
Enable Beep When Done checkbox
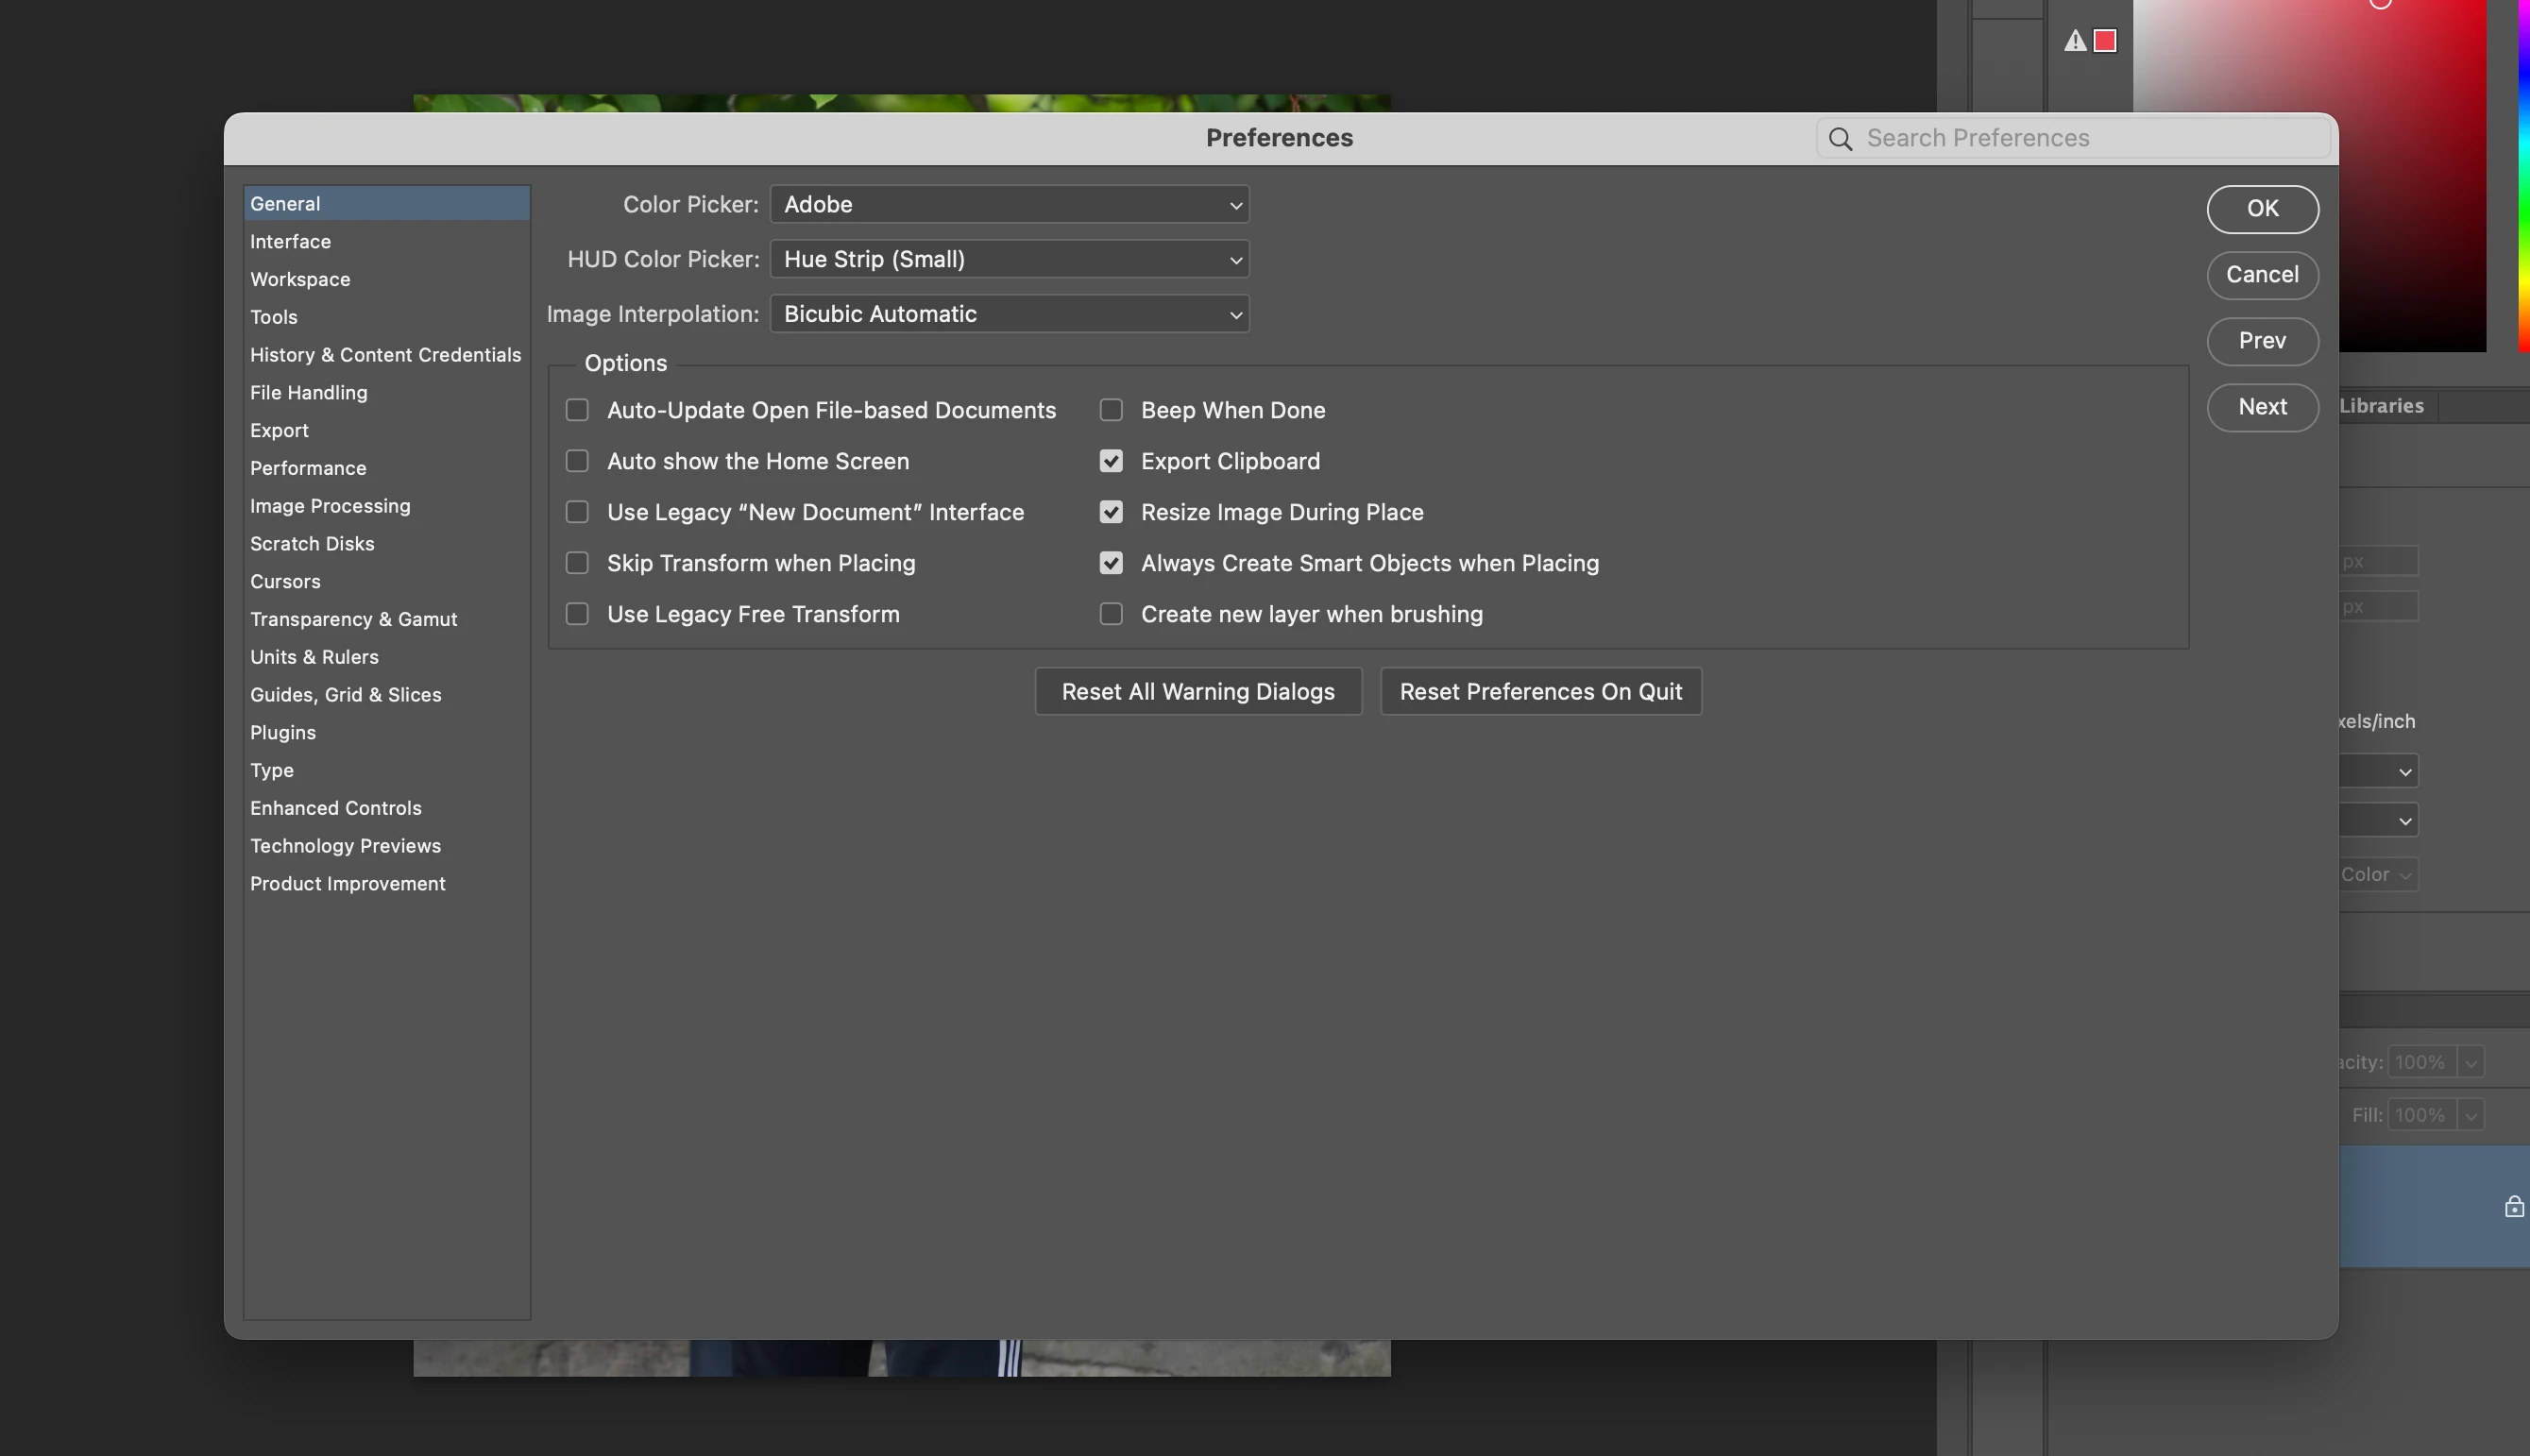[1111, 410]
